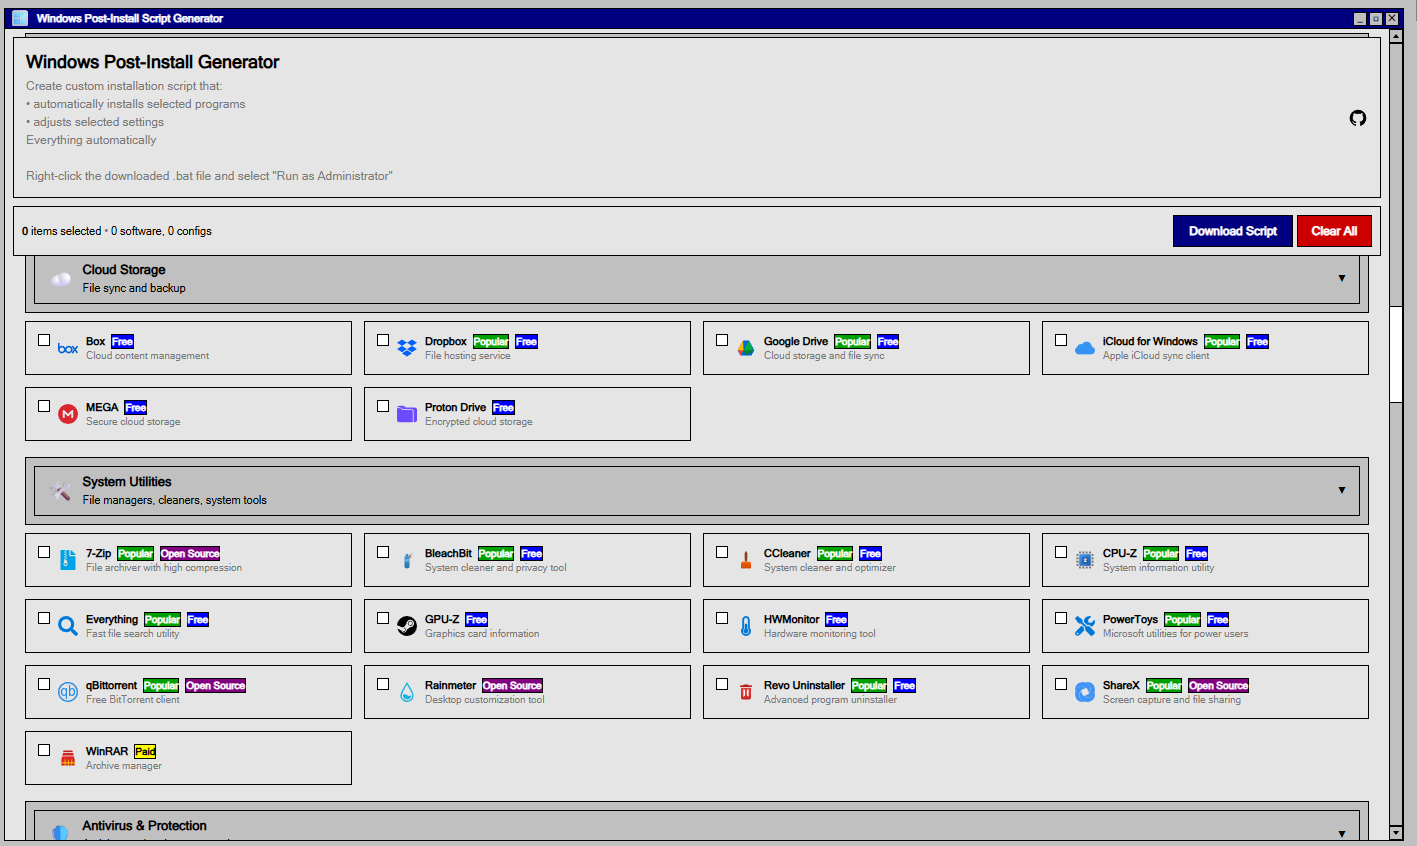This screenshot has width=1417, height=846.
Task: Open the GitHub repository icon
Action: point(1357,118)
